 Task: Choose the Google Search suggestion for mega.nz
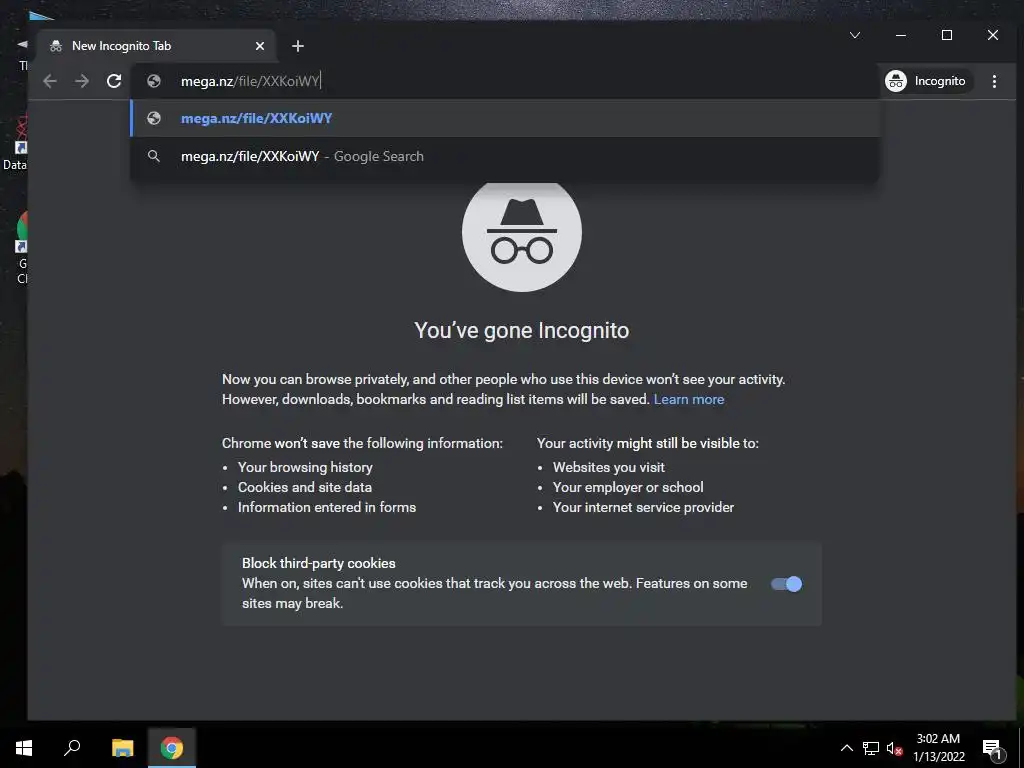click(505, 156)
